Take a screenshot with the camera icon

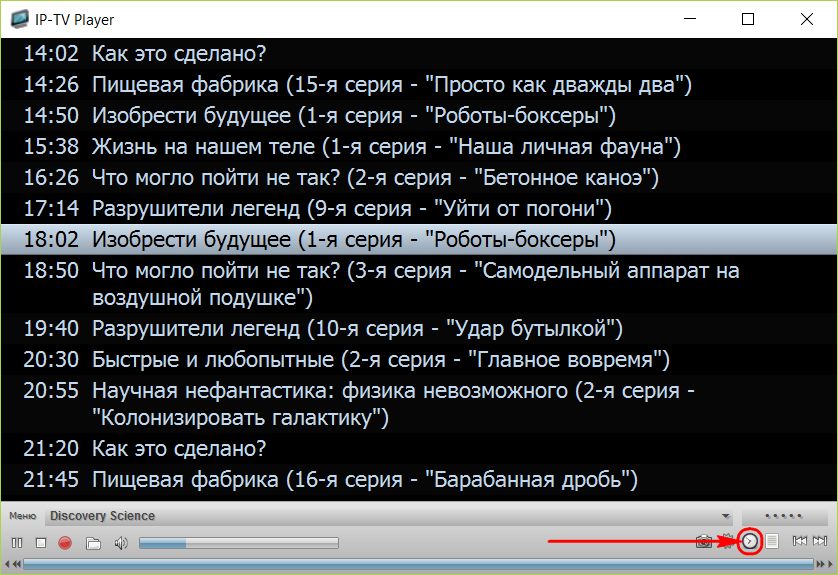pyautogui.click(x=703, y=542)
